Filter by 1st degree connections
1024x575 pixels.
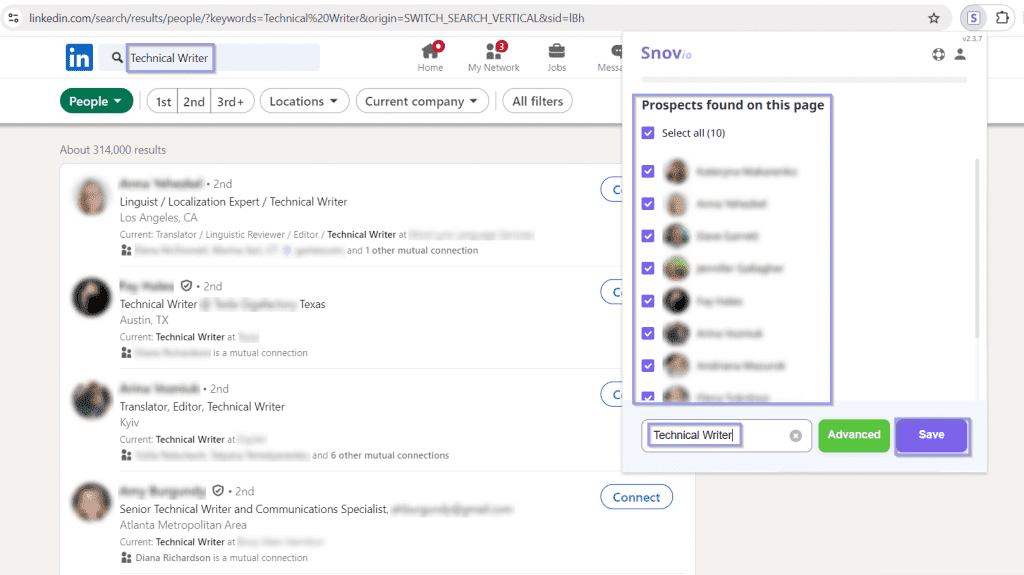[x=163, y=101]
